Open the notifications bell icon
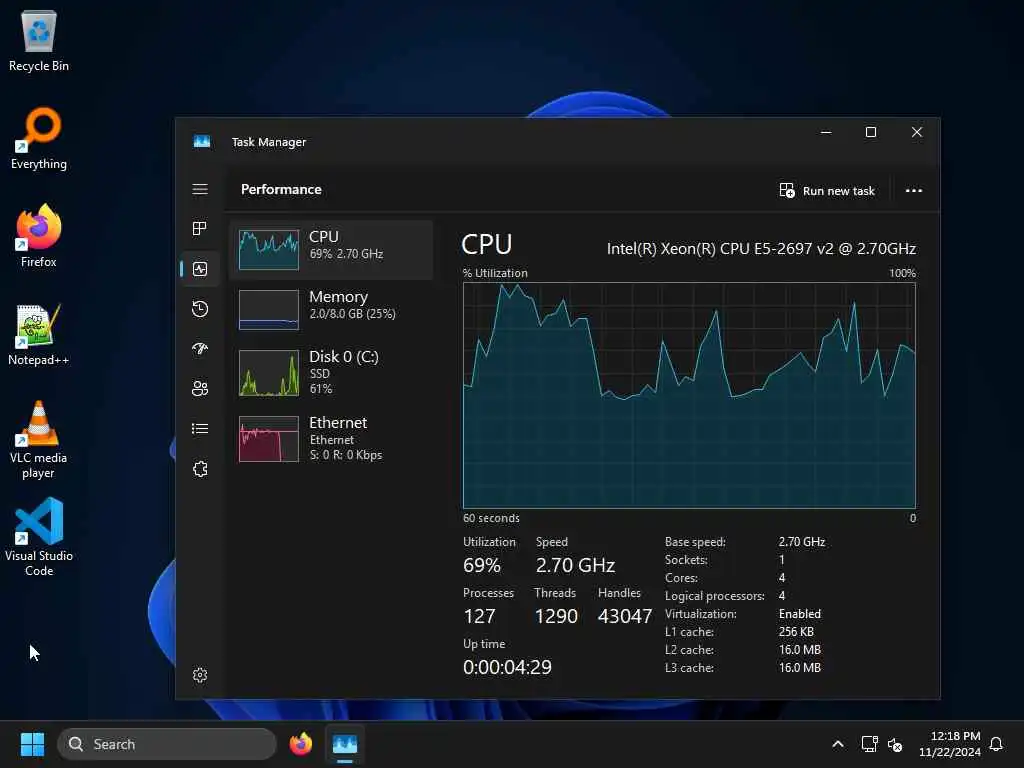This screenshot has height=768, width=1024. click(996, 744)
